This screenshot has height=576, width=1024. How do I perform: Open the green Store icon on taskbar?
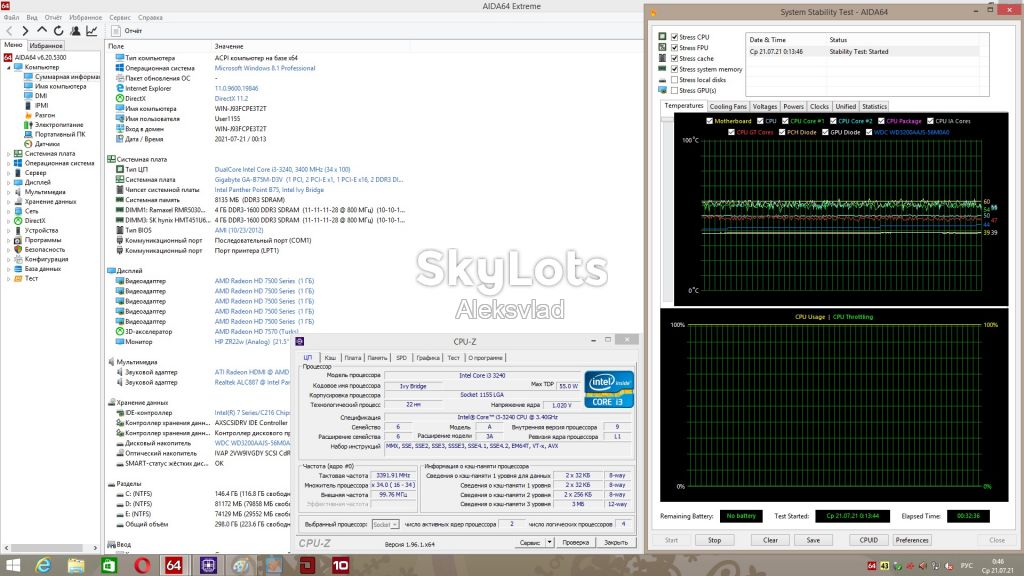(x=108, y=566)
